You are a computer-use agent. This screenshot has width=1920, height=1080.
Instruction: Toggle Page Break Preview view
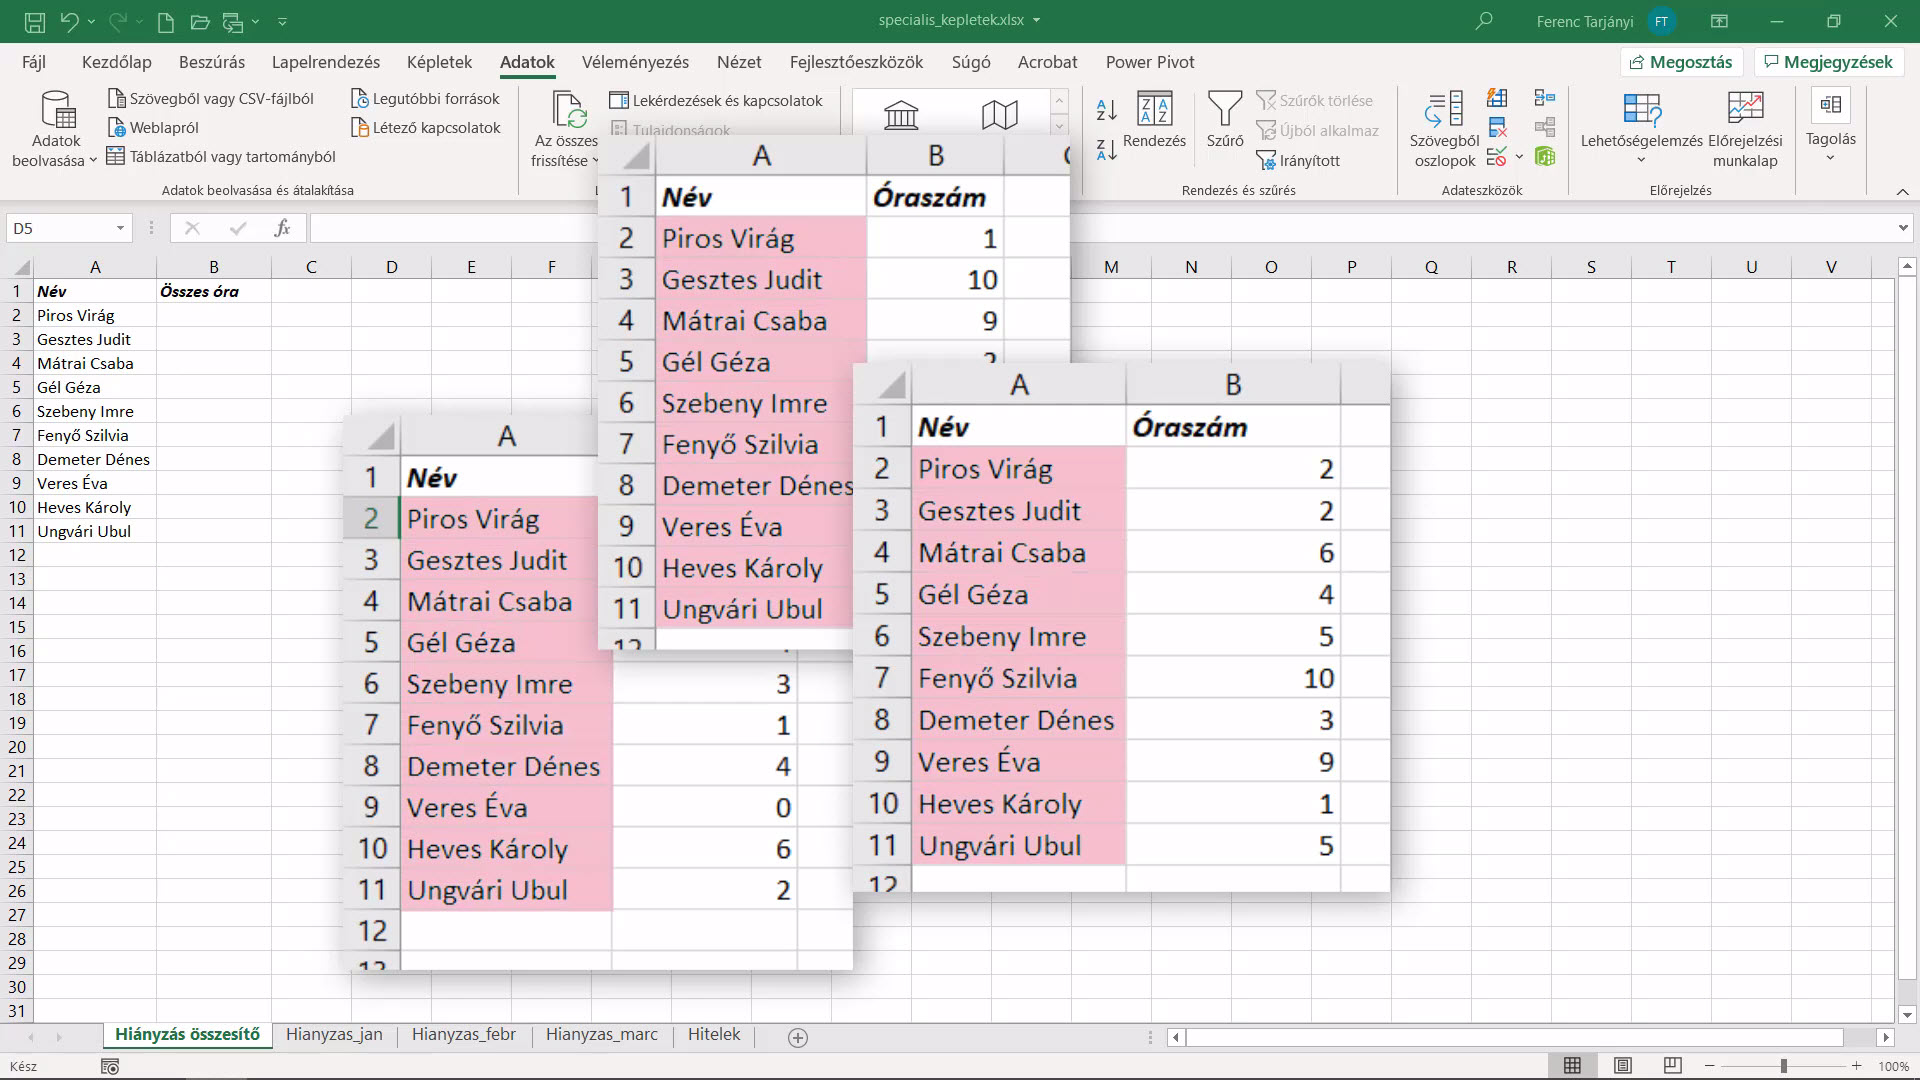click(x=1672, y=1066)
